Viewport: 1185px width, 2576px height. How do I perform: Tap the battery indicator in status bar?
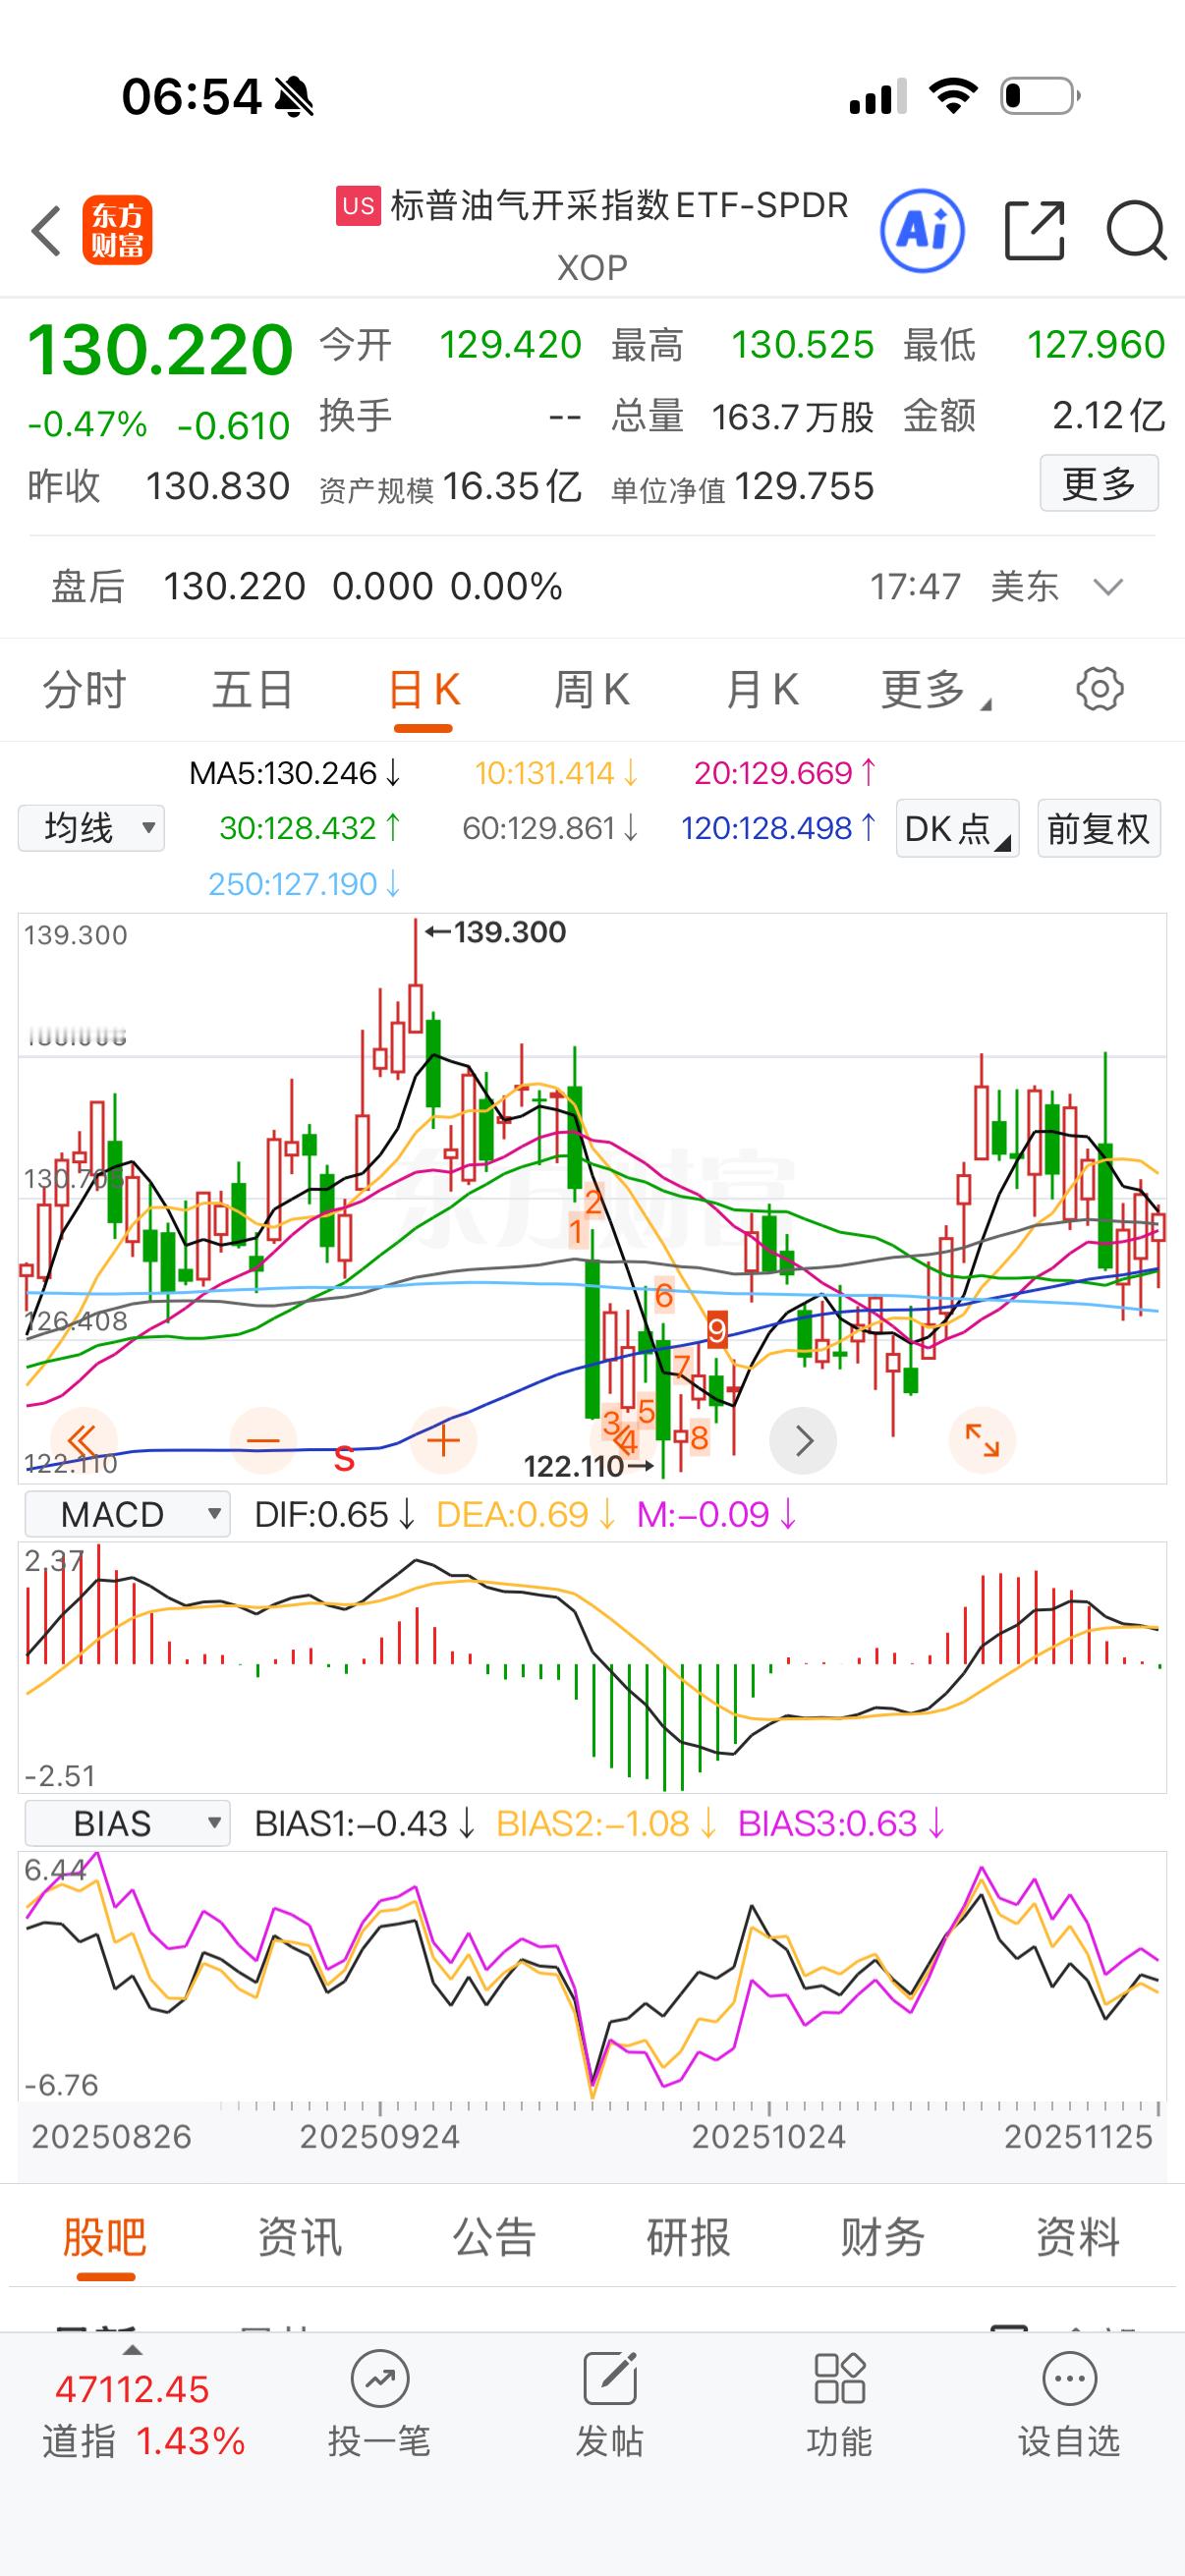coord(1040,96)
